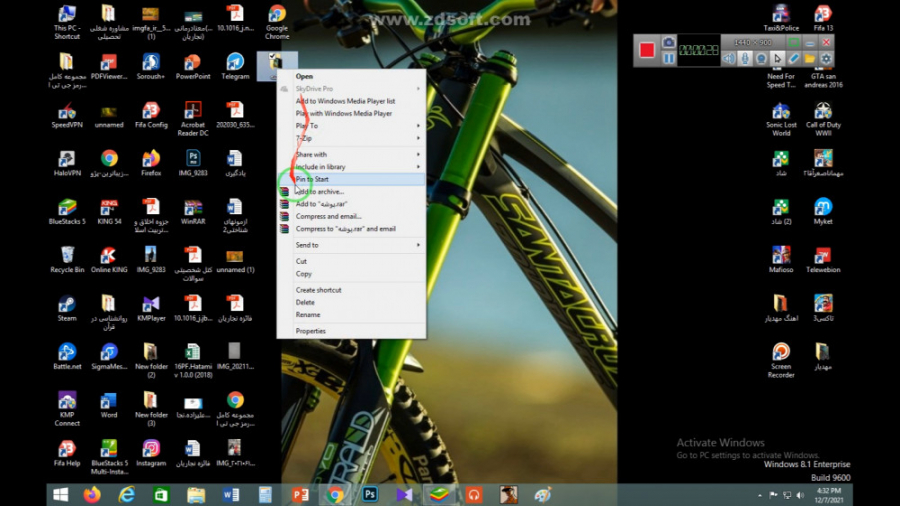Open recorder settings gear
The image size is (900, 506).
pos(826,59)
